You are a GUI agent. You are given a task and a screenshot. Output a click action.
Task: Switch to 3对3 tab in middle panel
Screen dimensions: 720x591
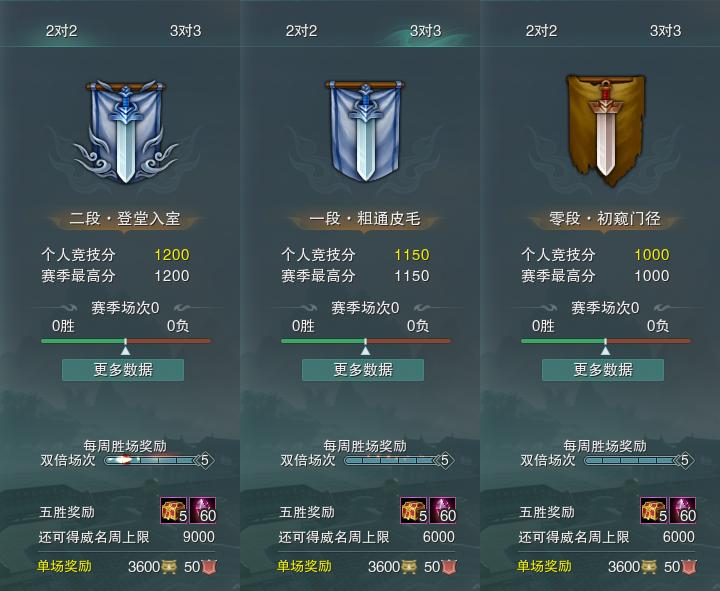(x=426, y=31)
